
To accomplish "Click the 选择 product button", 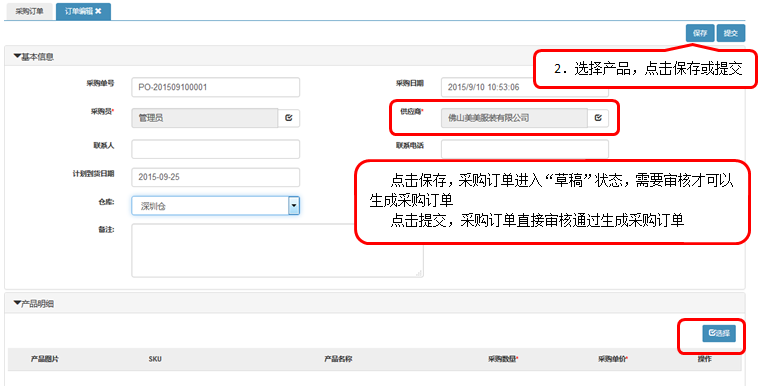I will coord(719,333).
